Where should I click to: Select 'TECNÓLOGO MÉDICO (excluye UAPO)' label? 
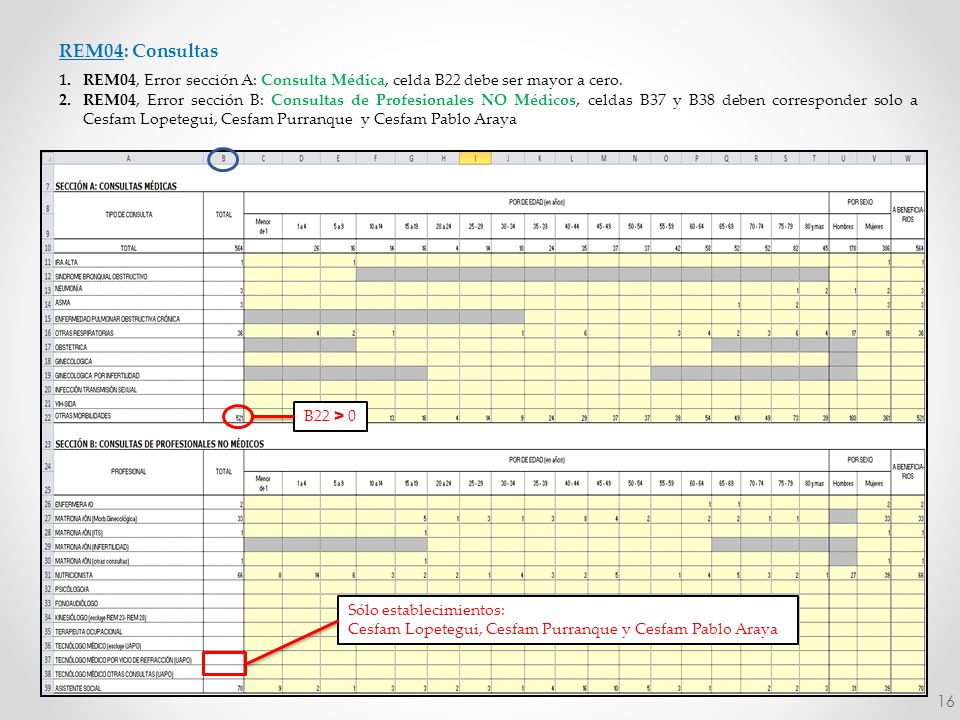pos(98,646)
